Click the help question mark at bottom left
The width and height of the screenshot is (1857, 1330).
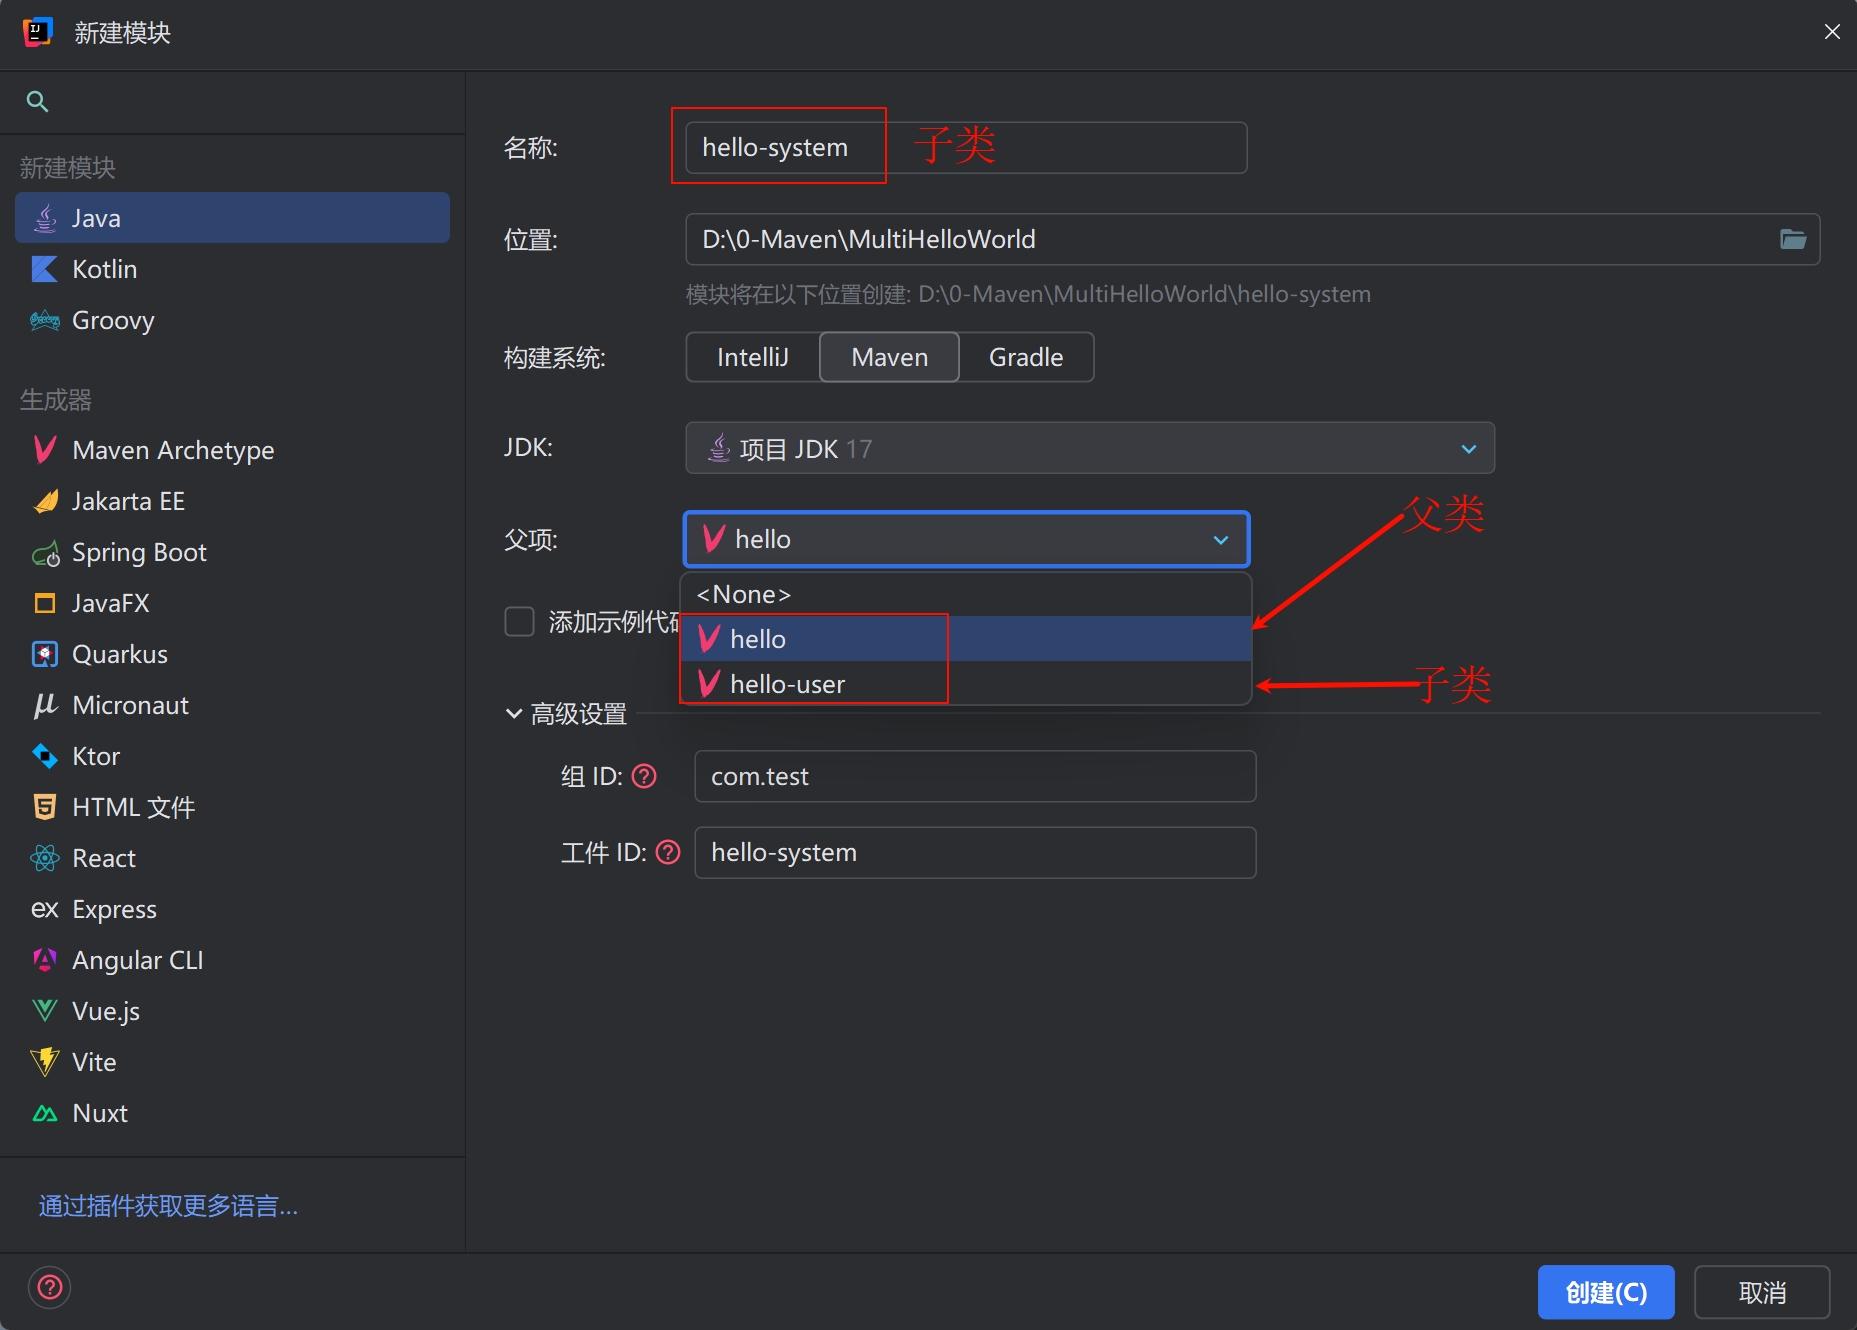pyautogui.click(x=49, y=1287)
